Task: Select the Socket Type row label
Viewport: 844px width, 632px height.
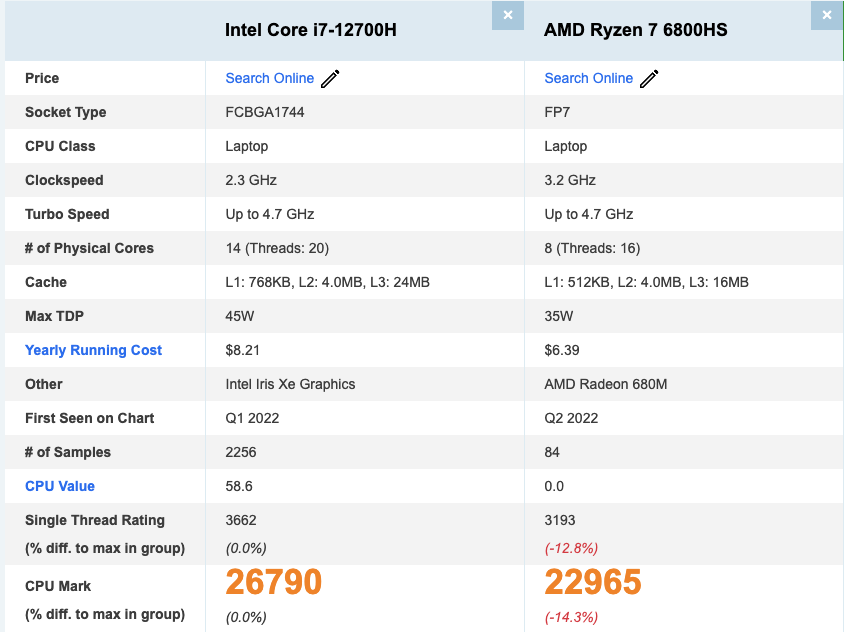Action: tap(66, 112)
